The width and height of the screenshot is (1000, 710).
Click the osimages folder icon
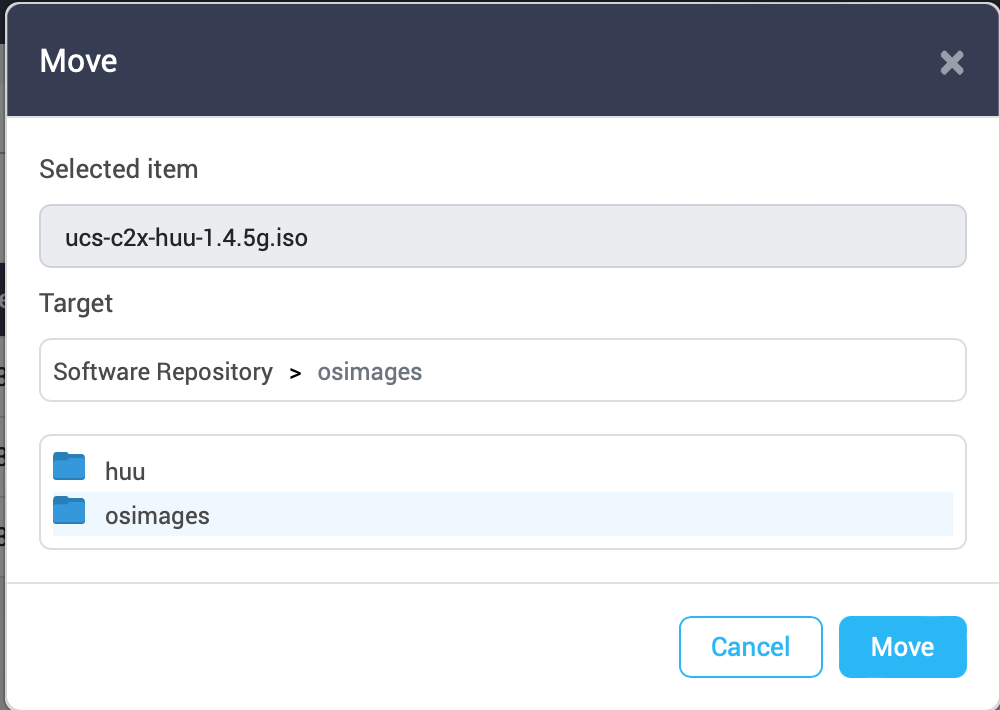click(x=69, y=512)
